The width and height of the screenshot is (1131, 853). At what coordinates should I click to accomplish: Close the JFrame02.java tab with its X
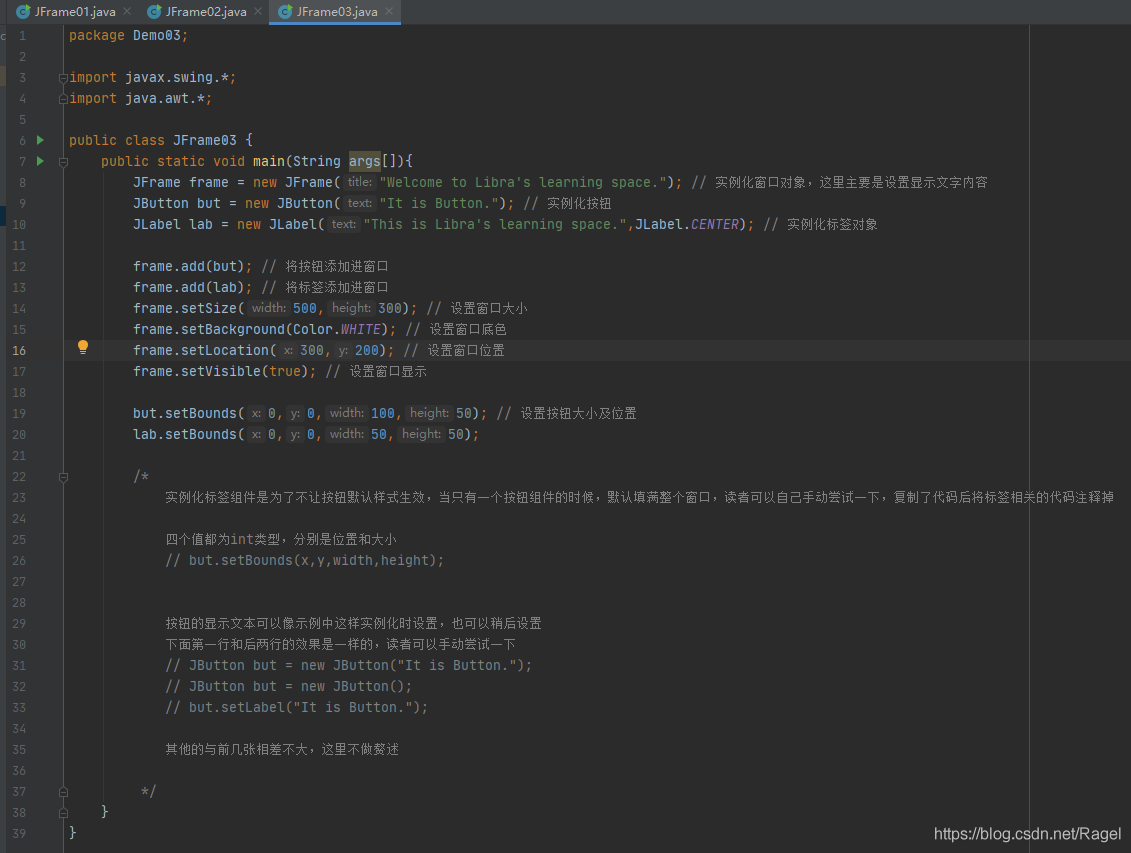[257, 12]
